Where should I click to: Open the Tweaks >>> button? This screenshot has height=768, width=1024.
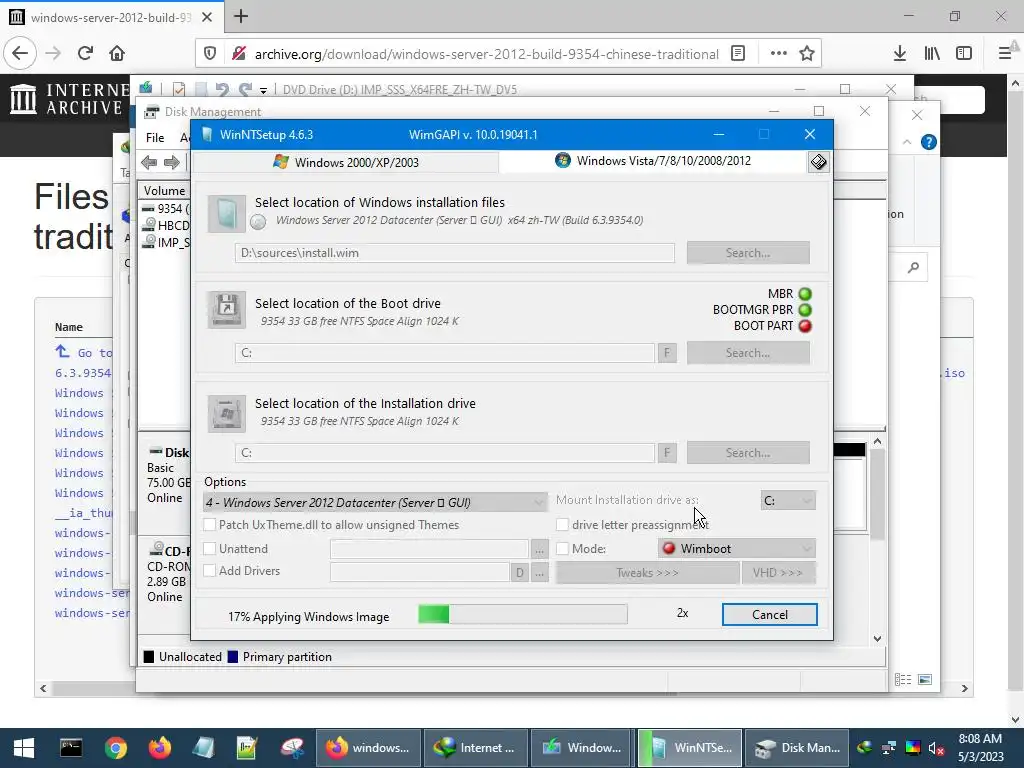pyautogui.click(x=647, y=573)
